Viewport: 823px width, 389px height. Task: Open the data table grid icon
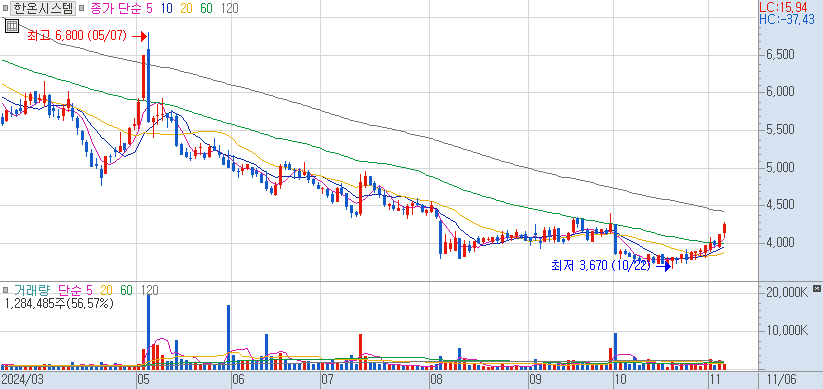(12, 26)
